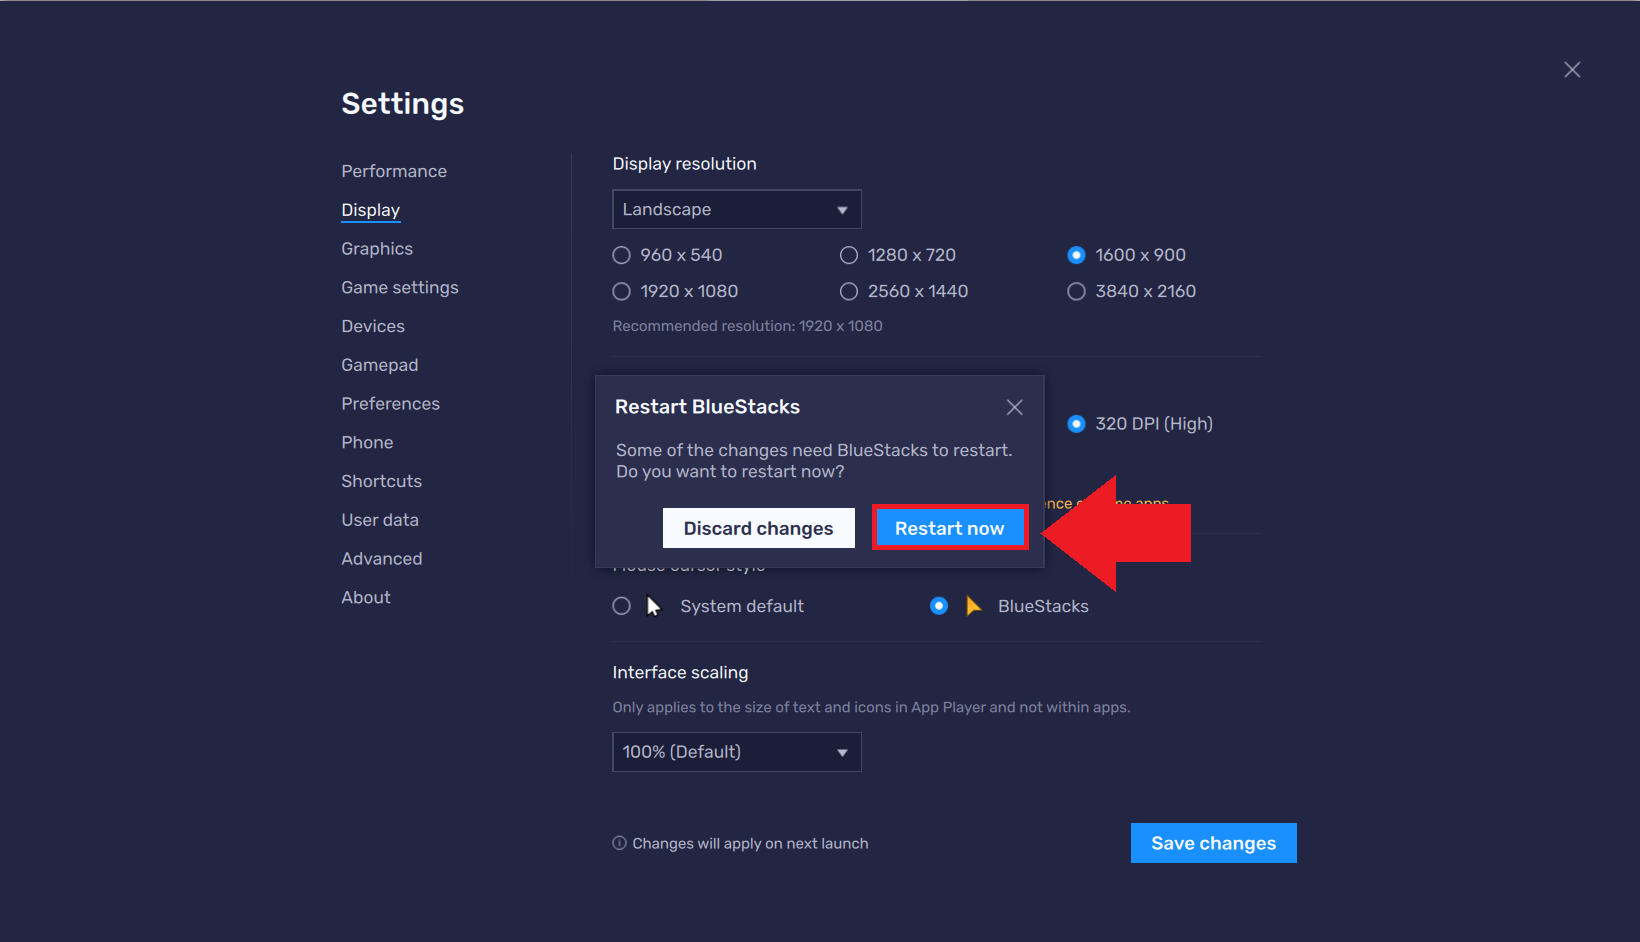
Task: Select the 960 x 540 resolution
Action: tap(622, 255)
